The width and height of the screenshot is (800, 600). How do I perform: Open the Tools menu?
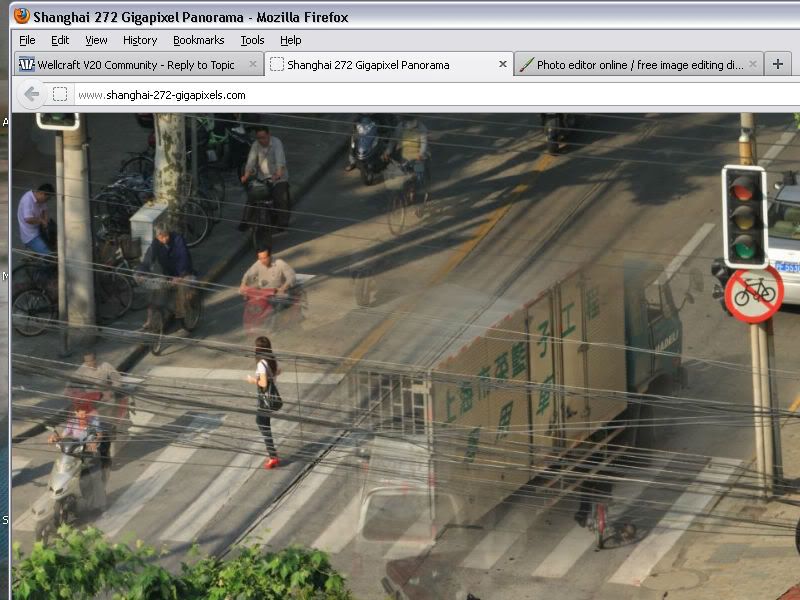(252, 40)
